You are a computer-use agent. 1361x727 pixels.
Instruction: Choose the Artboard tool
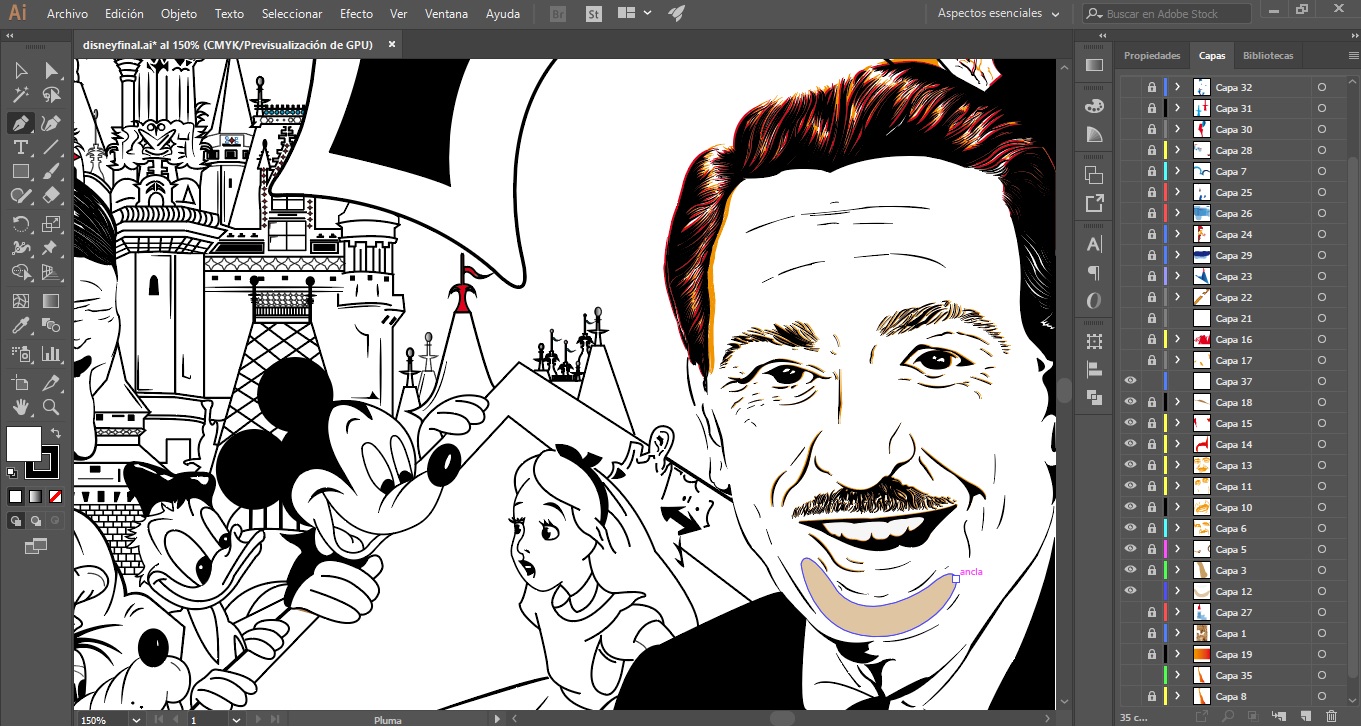[x=20, y=382]
